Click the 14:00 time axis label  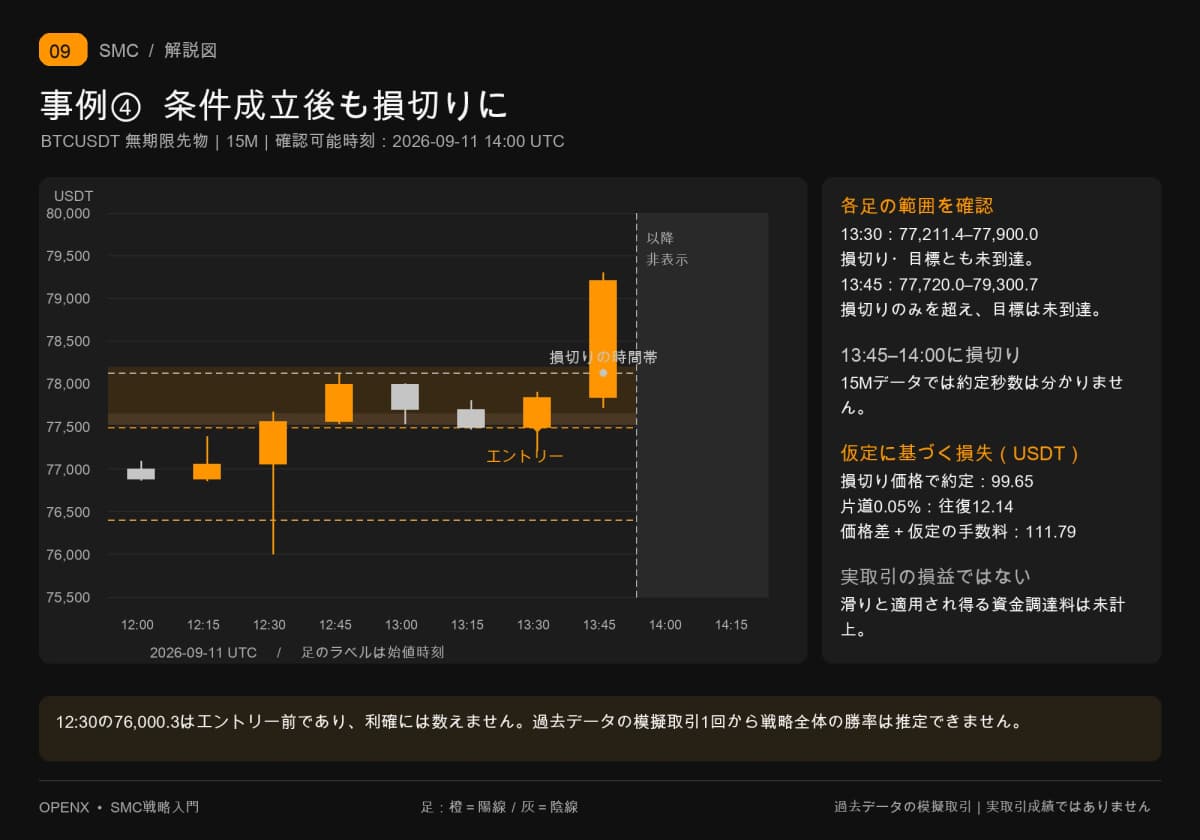(x=665, y=625)
